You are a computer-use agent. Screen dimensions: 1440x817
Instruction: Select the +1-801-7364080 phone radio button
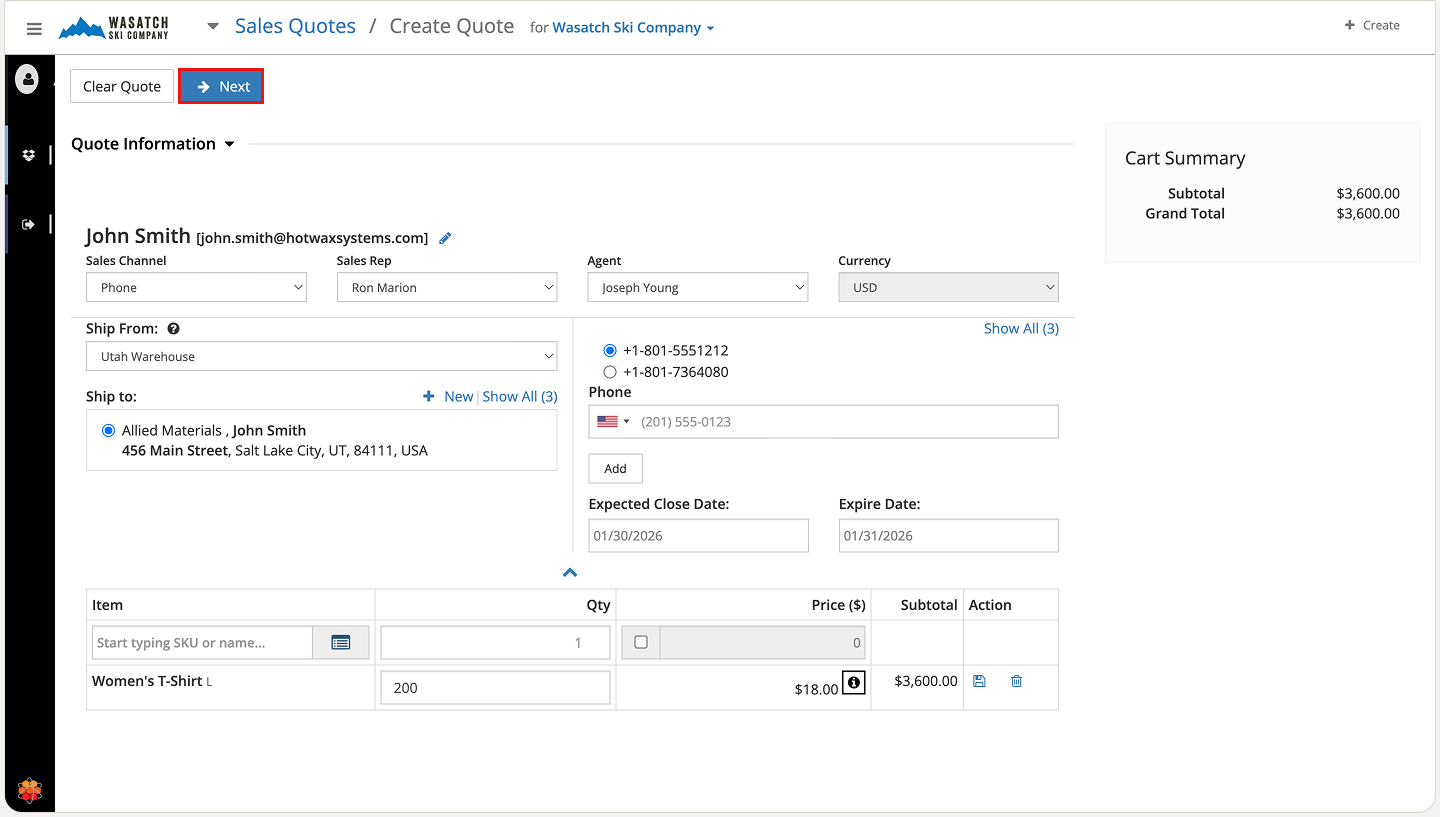point(610,372)
